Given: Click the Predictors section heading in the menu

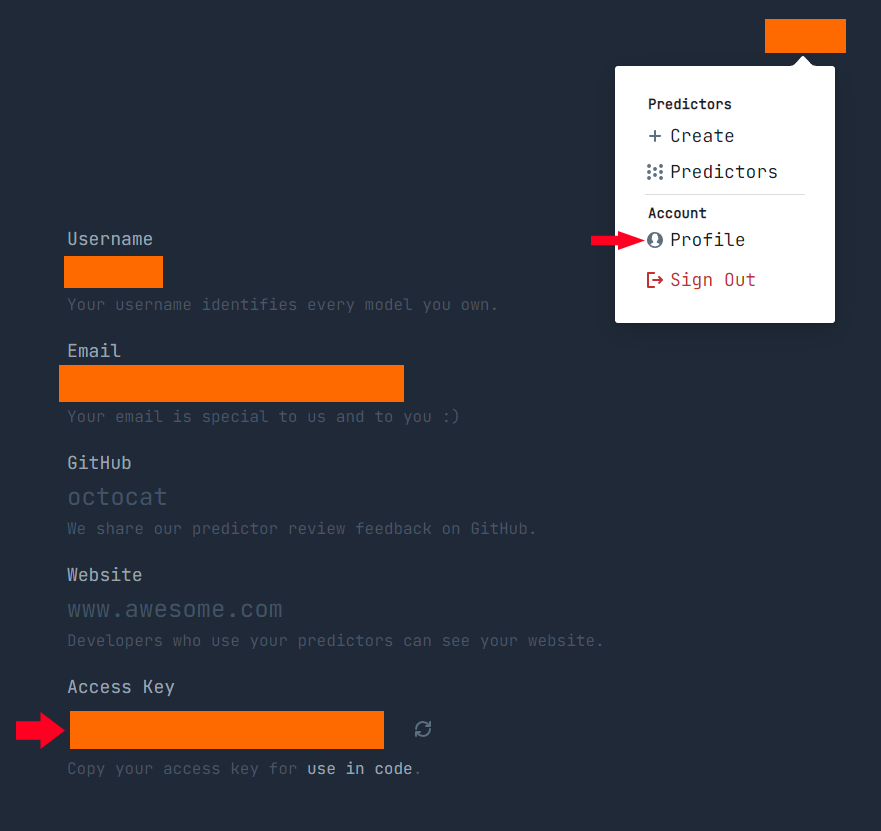Looking at the screenshot, I should pos(689,104).
